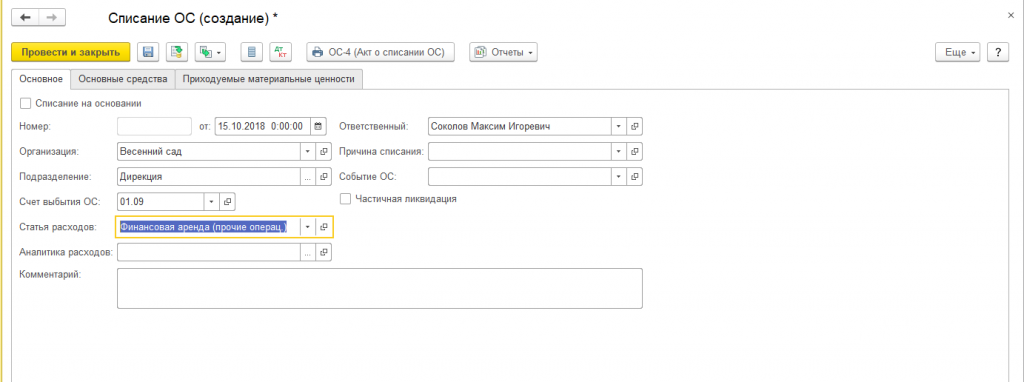Click the Счет выбытия field 01.09
The width and height of the screenshot is (1024, 382).
pos(161,202)
